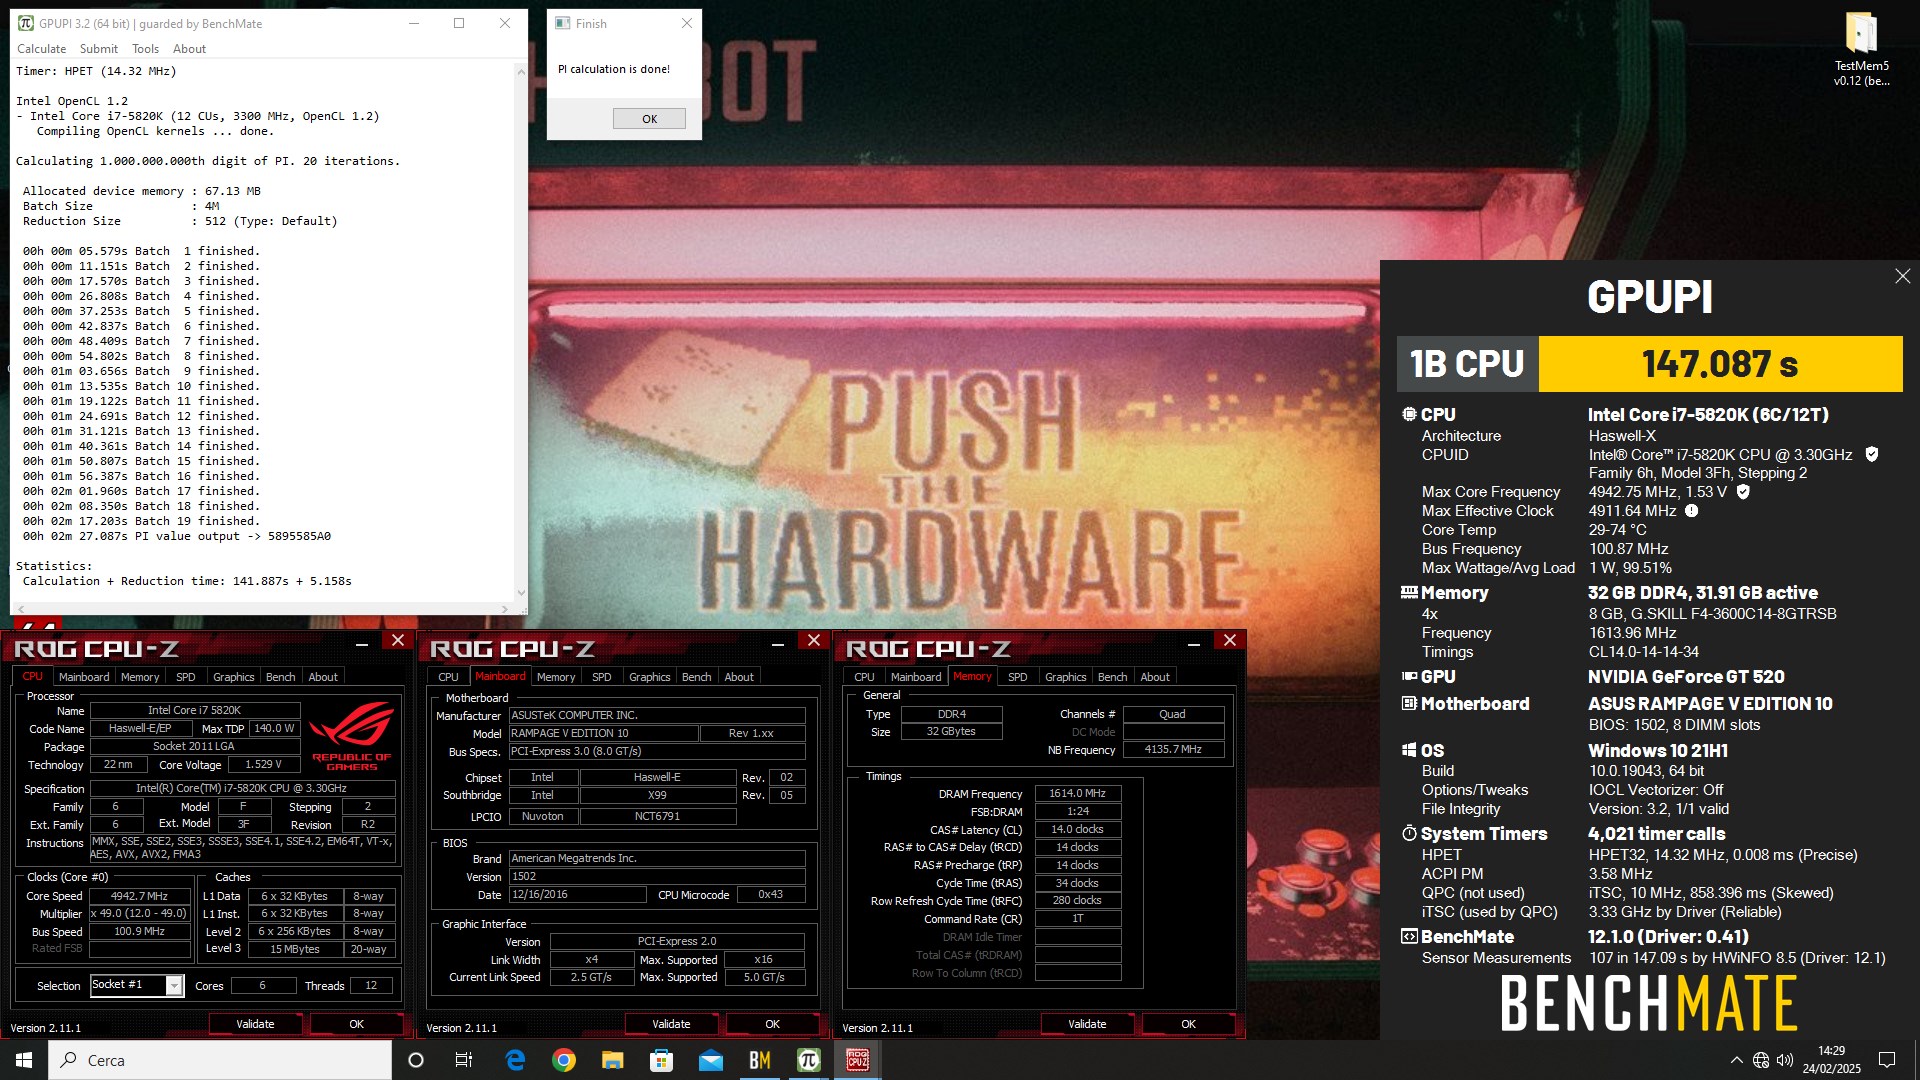This screenshot has height=1080, width=1920.
Task: Switch to BenchMate taskbar icon
Action: (x=759, y=1060)
